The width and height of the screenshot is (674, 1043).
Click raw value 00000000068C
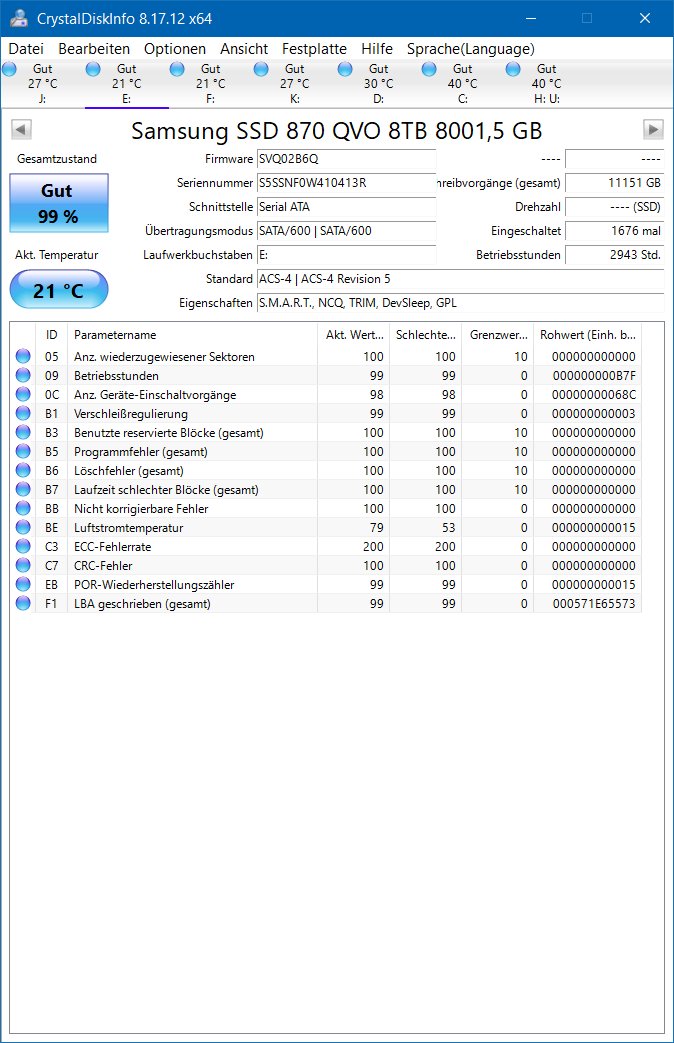point(593,394)
